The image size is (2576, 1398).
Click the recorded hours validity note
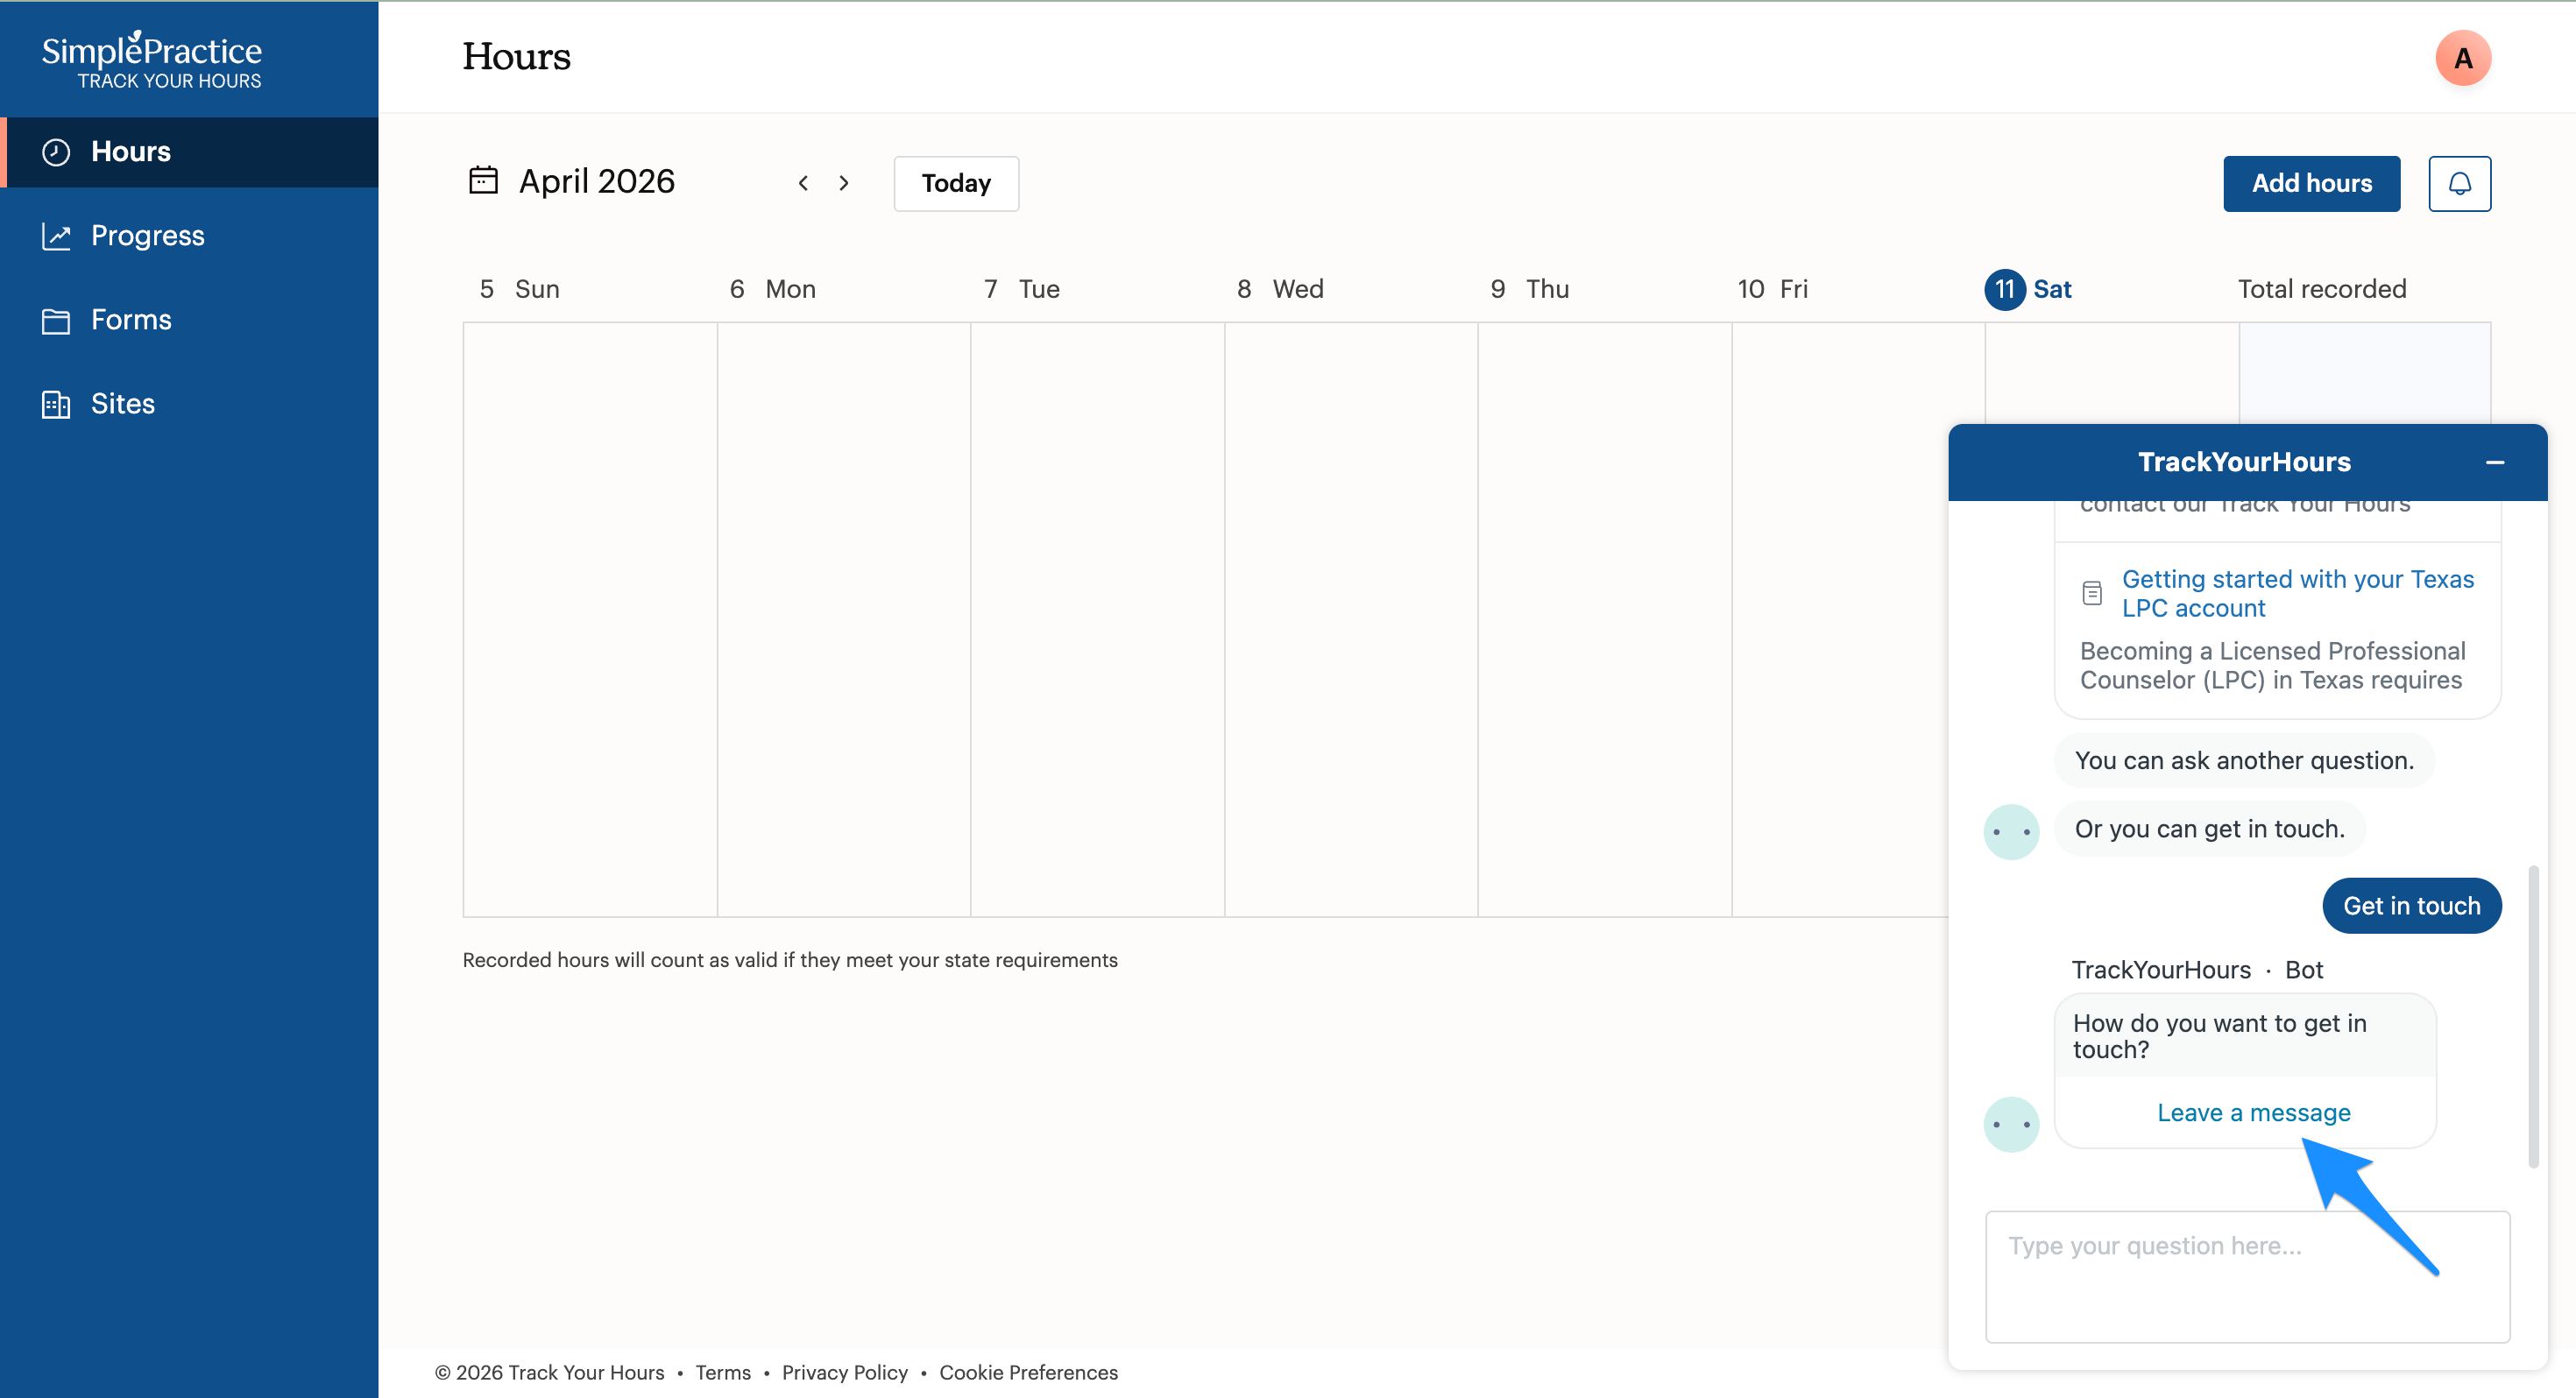pos(790,960)
